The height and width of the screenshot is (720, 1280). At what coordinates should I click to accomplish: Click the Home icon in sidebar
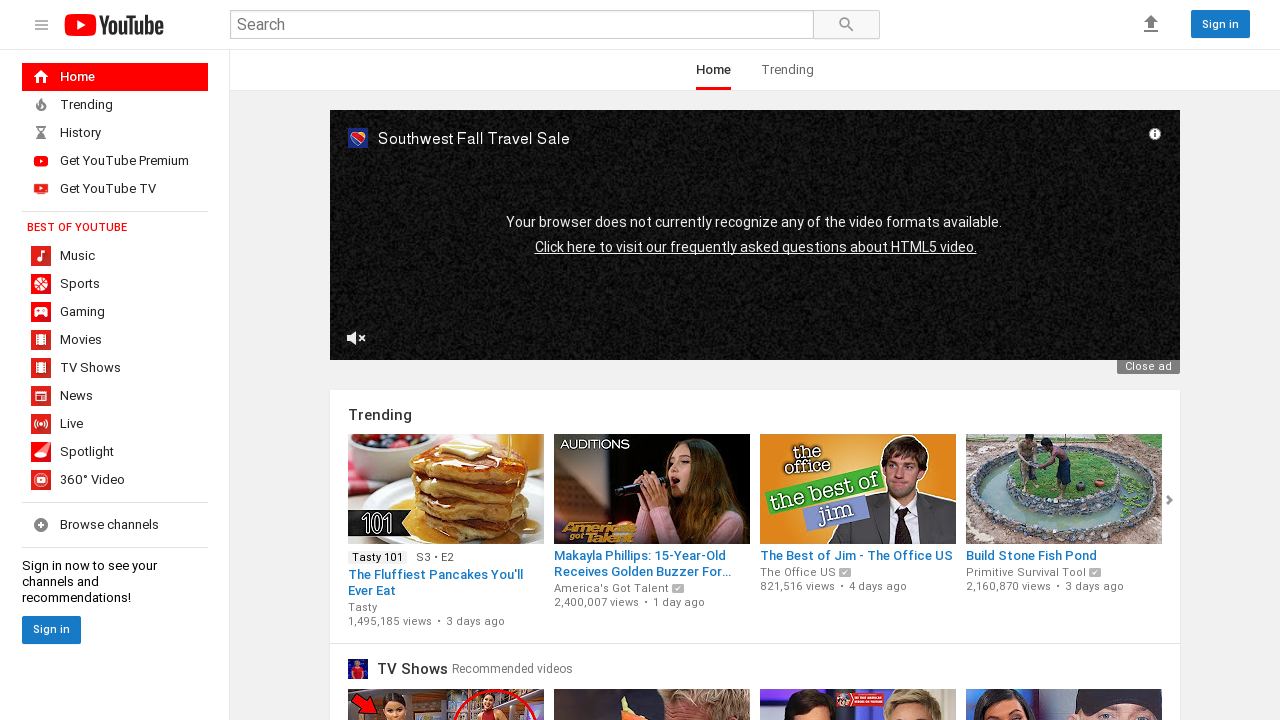(x=41, y=77)
